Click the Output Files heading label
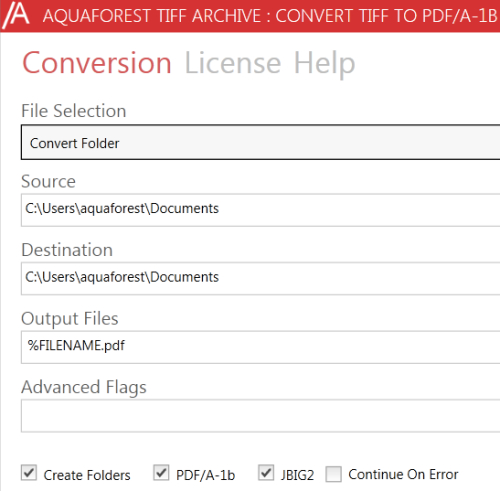Image resolution: width=500 pixels, height=491 pixels. (70, 319)
